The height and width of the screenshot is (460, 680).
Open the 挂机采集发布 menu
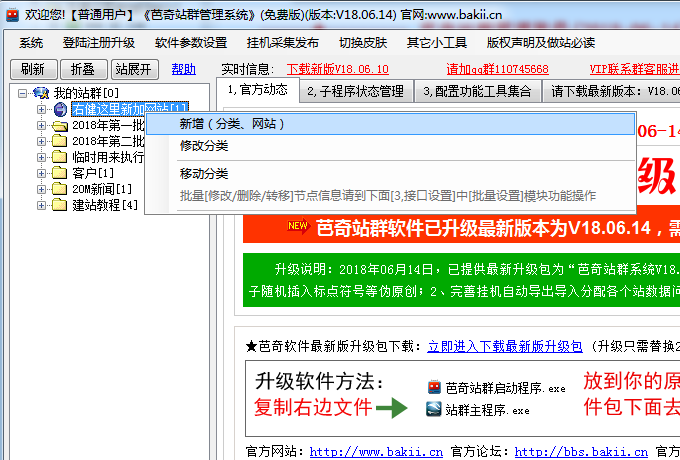283,42
